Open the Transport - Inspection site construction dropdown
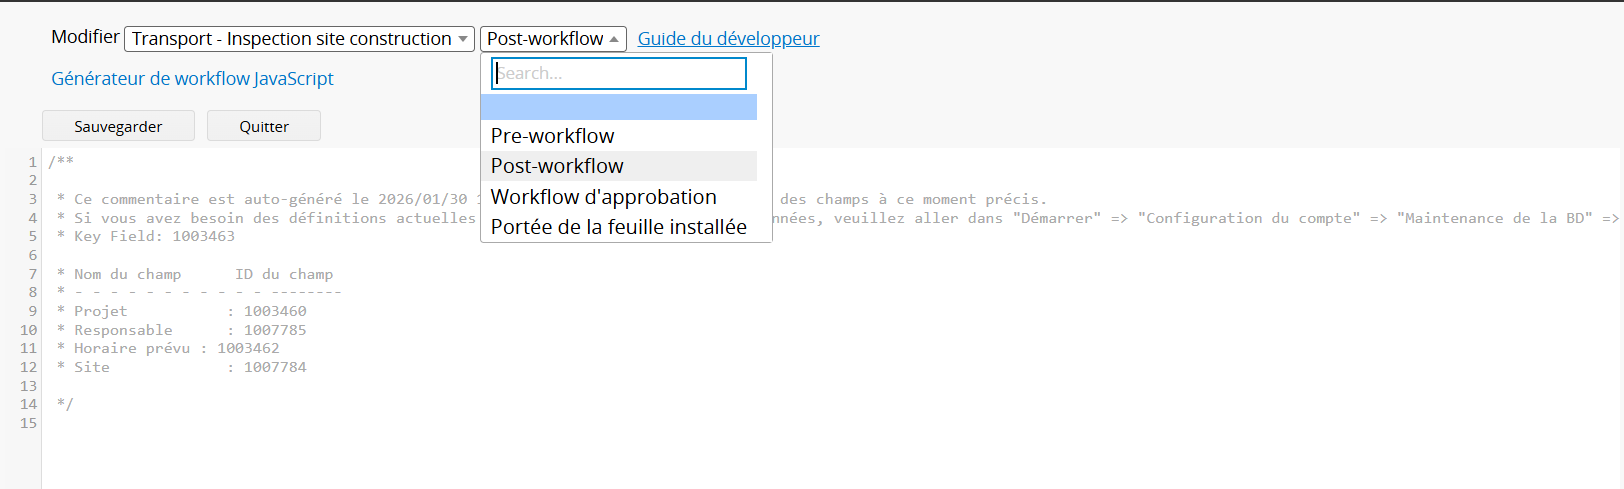The width and height of the screenshot is (1624, 489). click(x=299, y=39)
